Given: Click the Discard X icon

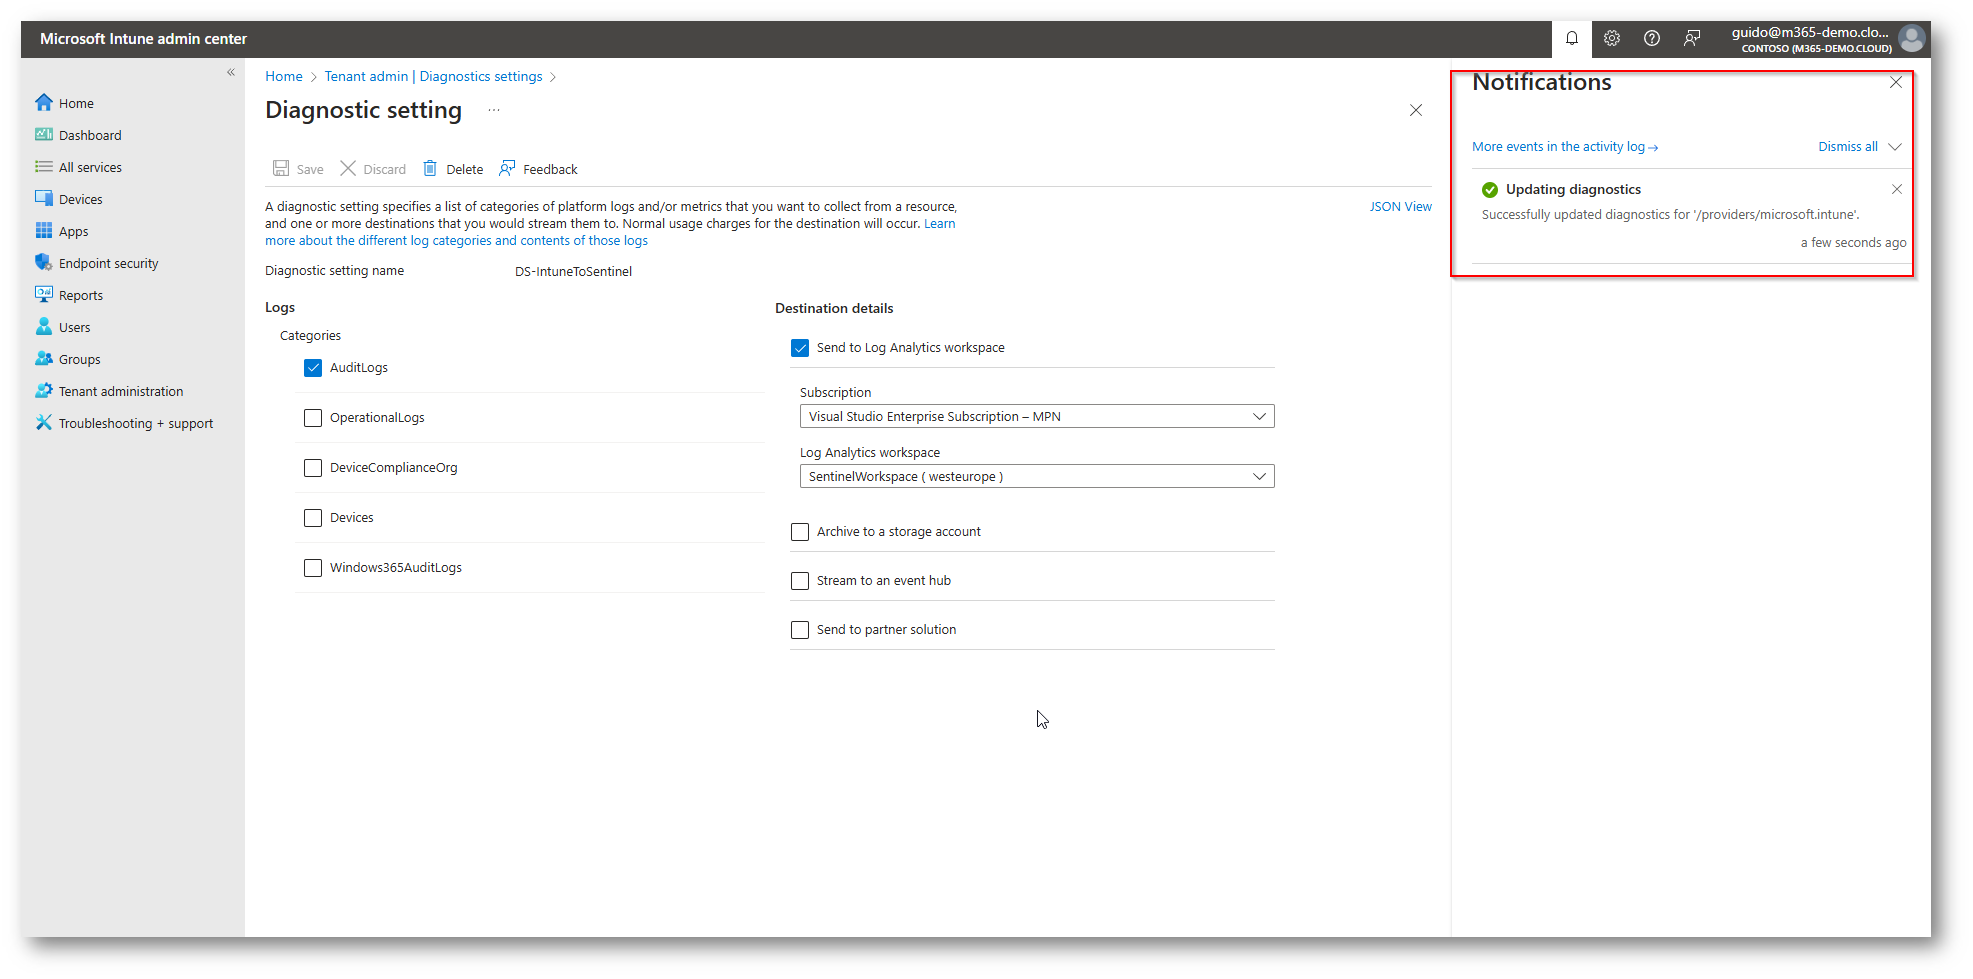Looking at the screenshot, I should point(348,168).
